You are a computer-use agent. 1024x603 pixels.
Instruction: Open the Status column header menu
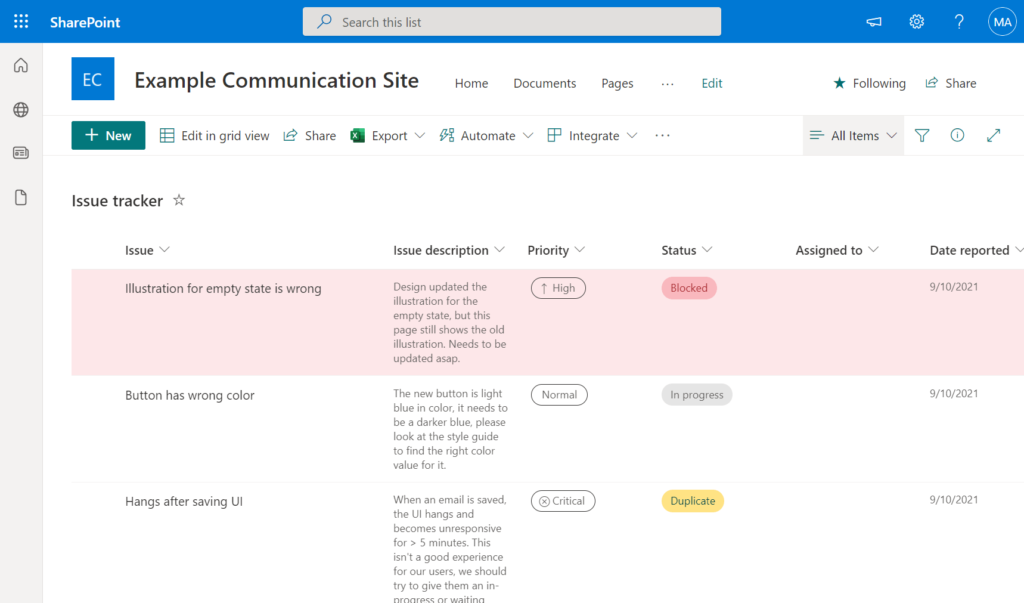click(x=686, y=250)
